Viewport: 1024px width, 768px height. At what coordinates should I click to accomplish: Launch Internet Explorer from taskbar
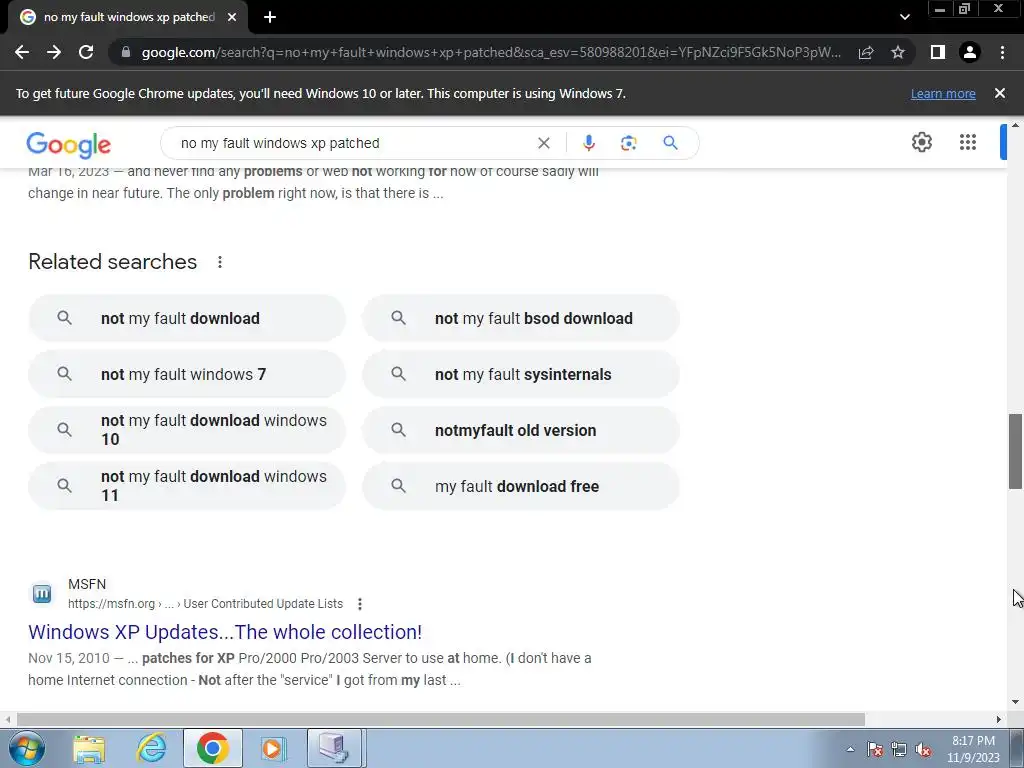[152, 748]
